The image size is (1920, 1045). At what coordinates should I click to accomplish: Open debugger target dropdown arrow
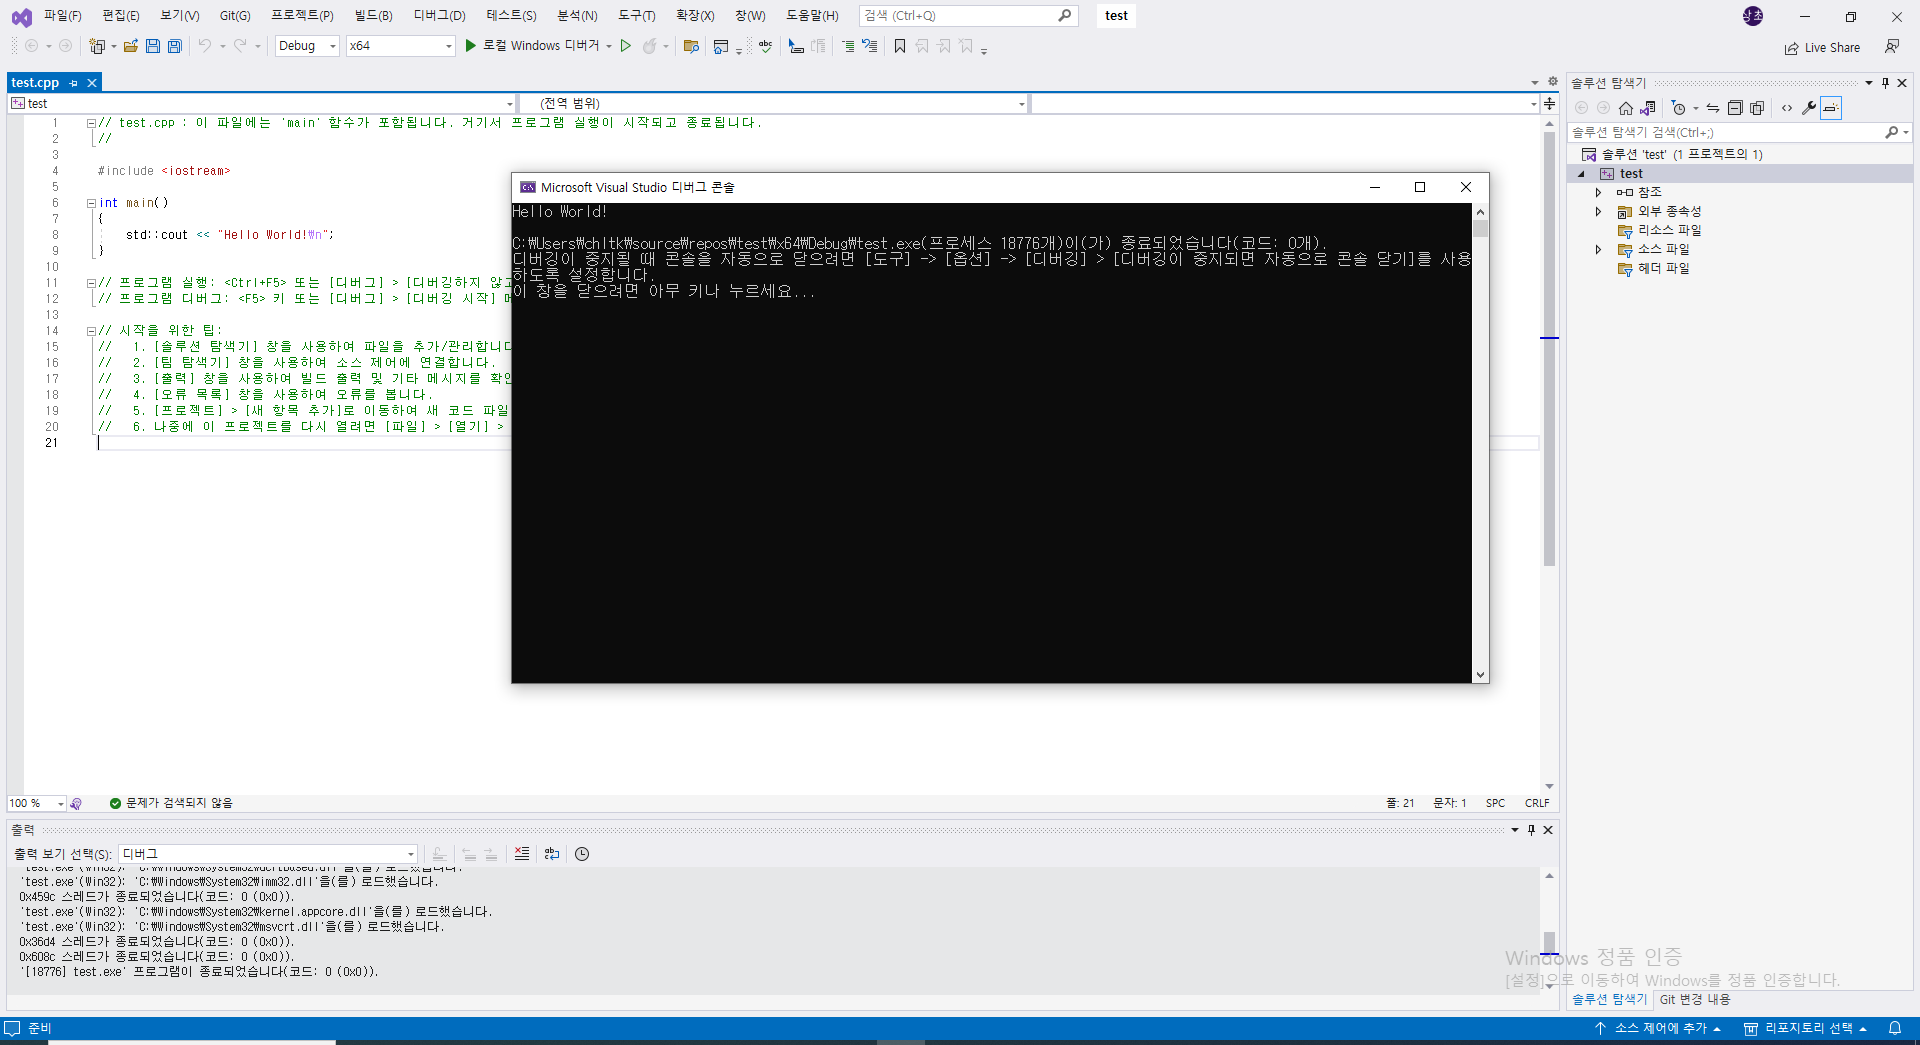click(609, 46)
